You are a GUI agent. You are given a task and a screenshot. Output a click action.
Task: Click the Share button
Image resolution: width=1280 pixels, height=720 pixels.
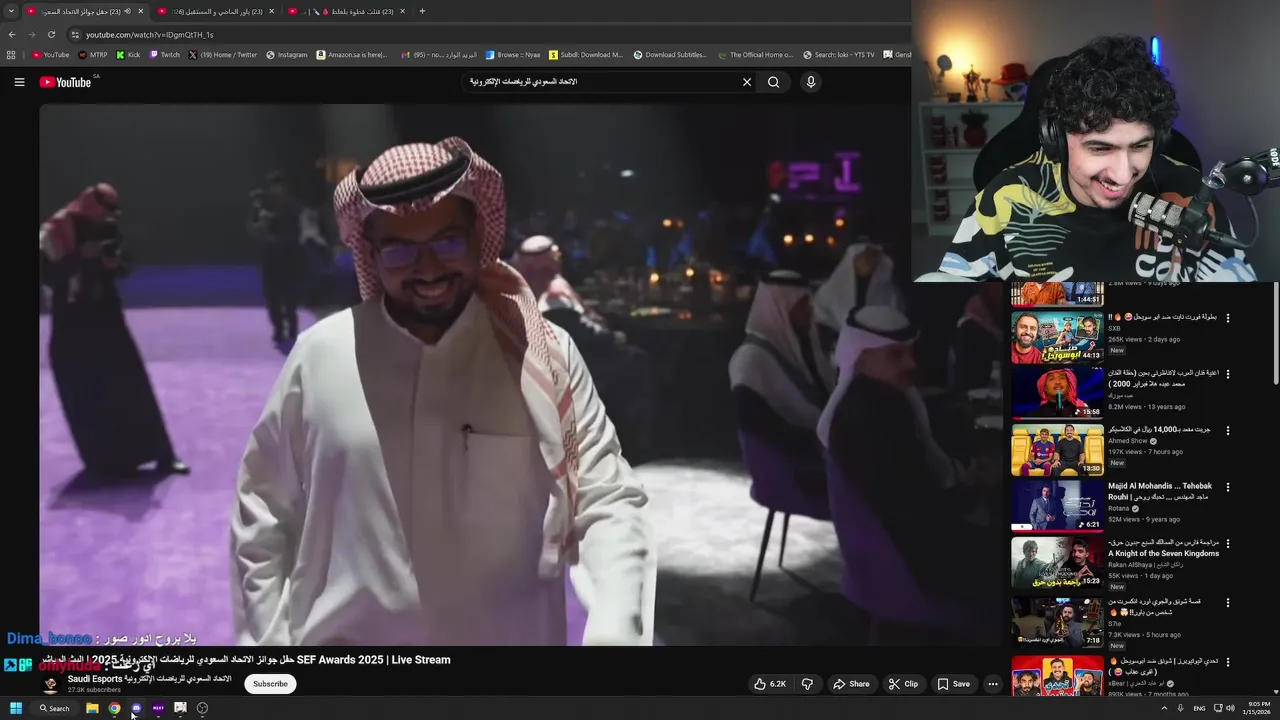(851, 684)
